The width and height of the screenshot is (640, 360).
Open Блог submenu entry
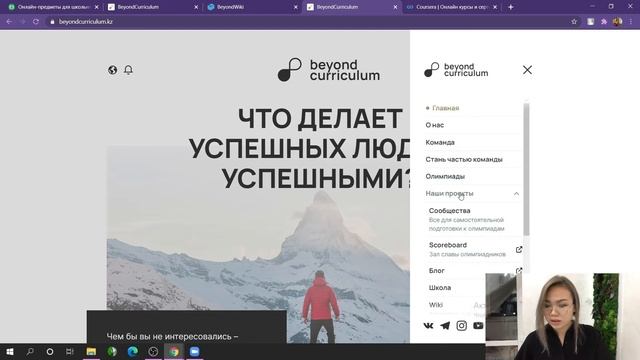pos(436,271)
